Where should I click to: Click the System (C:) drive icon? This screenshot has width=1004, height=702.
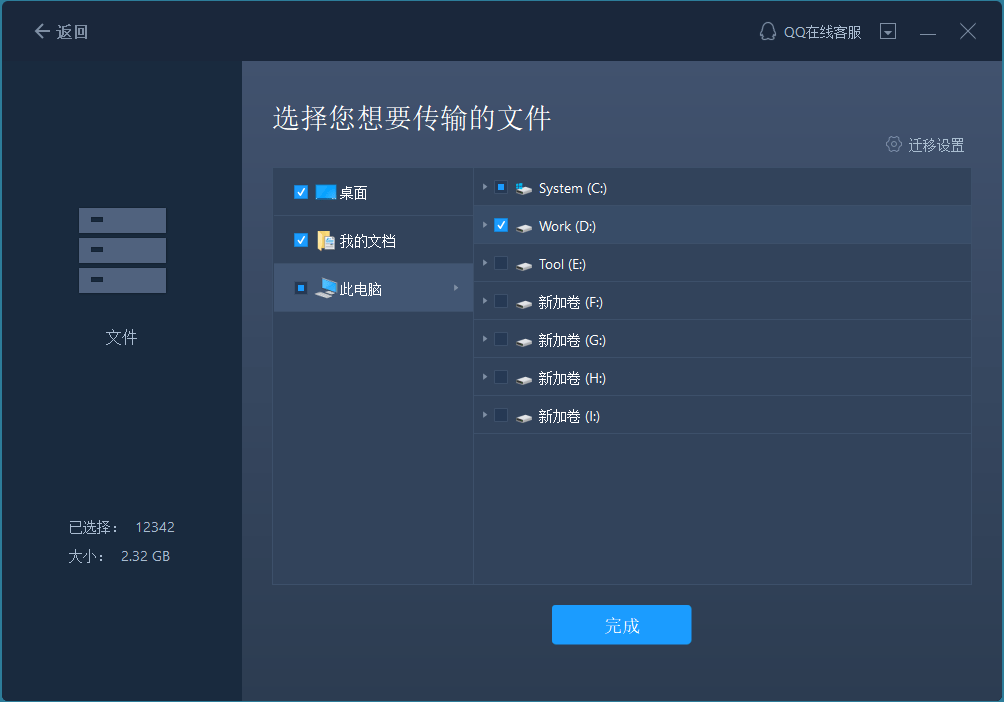[525, 188]
